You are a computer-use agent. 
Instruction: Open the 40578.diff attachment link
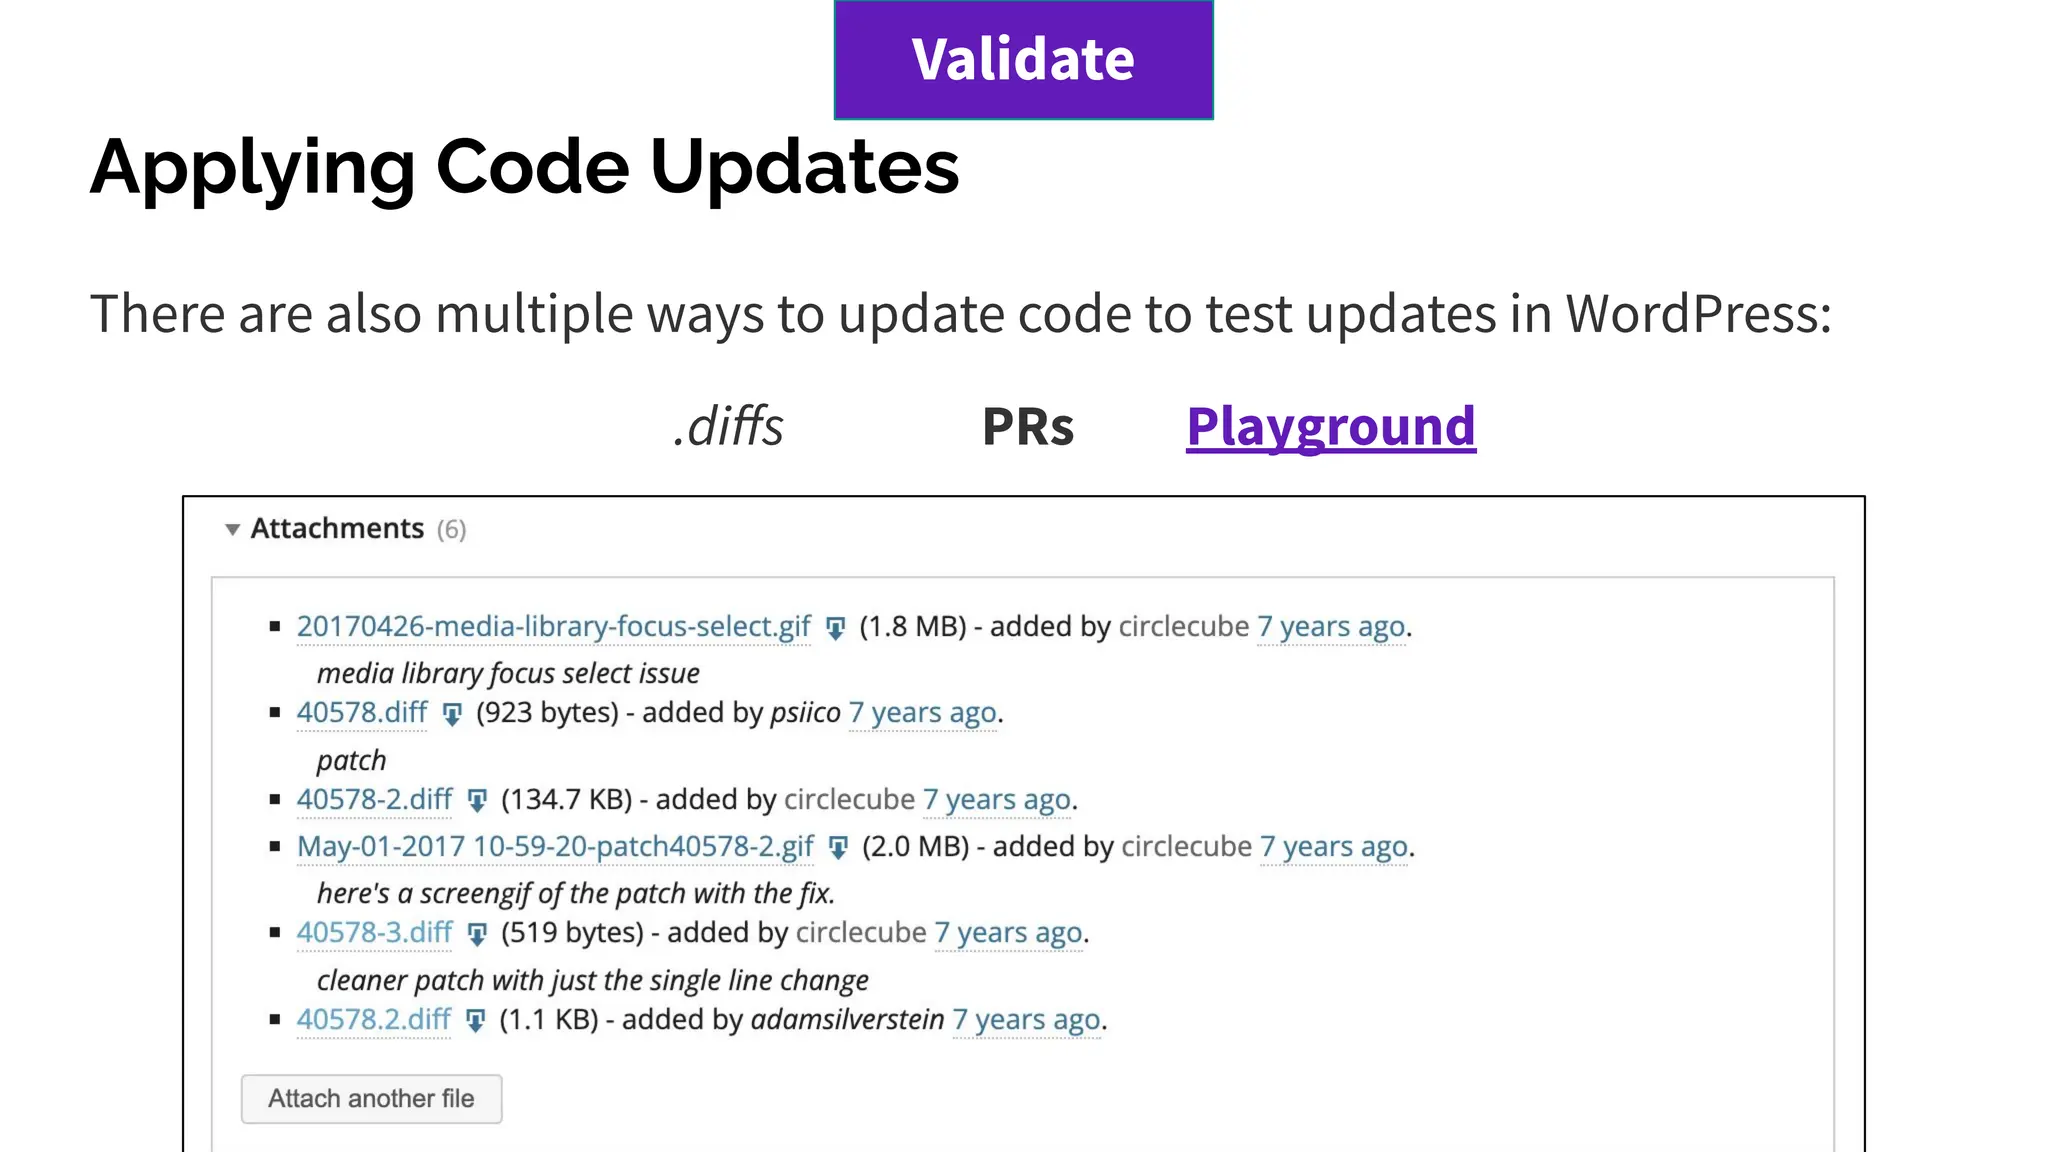(x=362, y=712)
